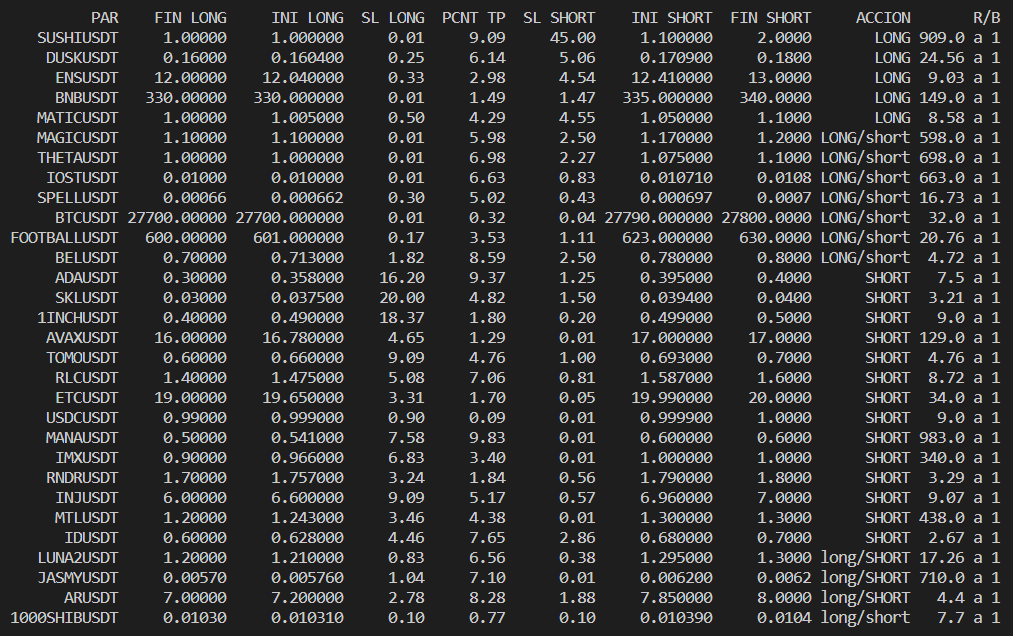Image resolution: width=1013 pixels, height=636 pixels.
Task: Click FOOTBALLUSDT INI LONG value 601.000000
Action: [x=298, y=238]
